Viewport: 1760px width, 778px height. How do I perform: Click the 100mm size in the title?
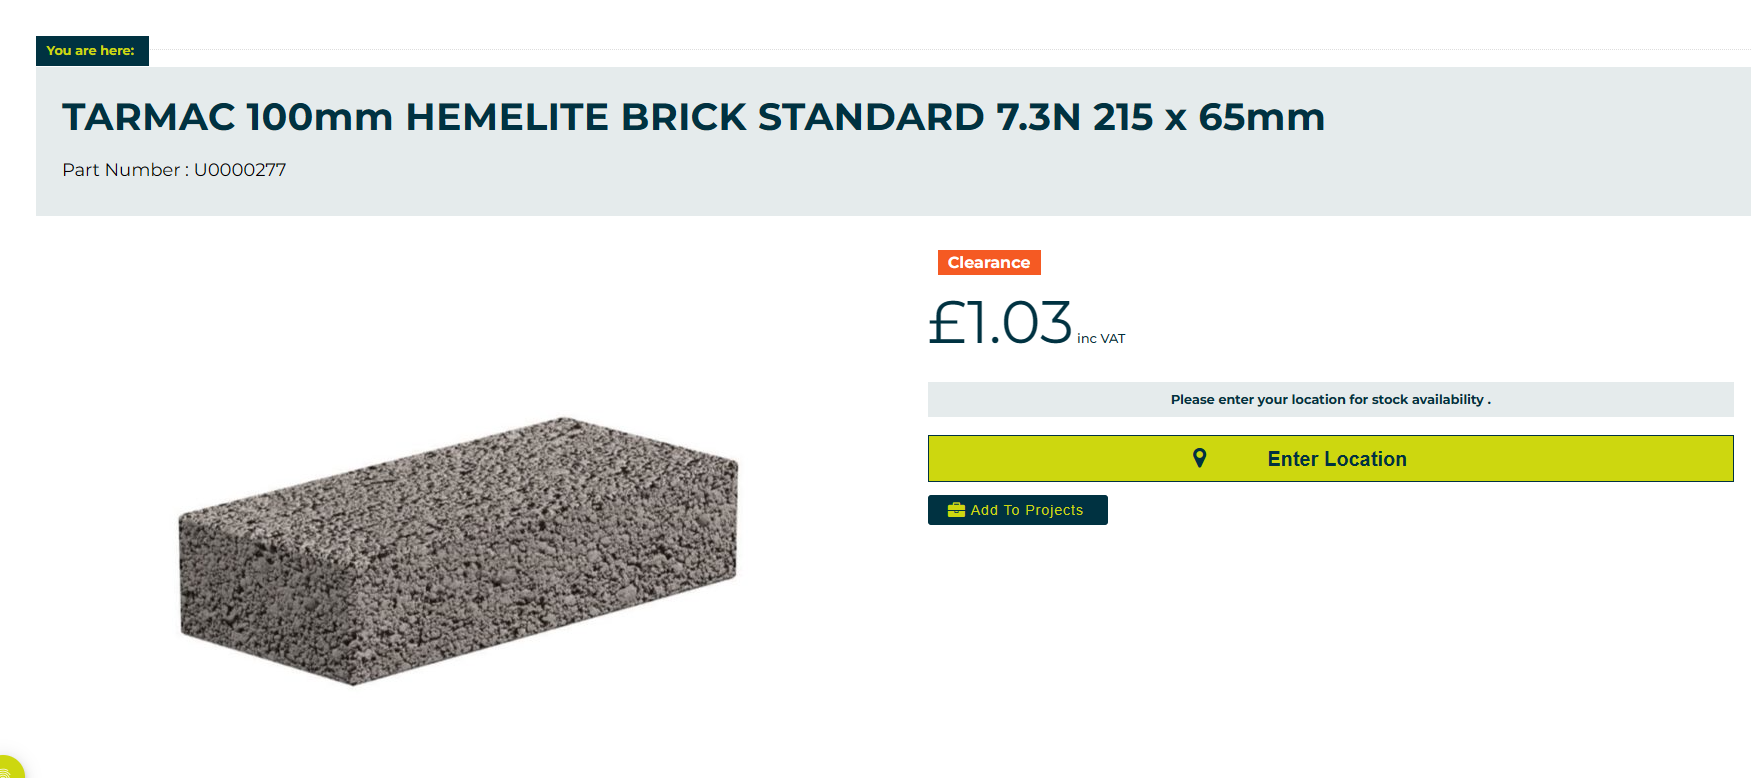(x=319, y=117)
